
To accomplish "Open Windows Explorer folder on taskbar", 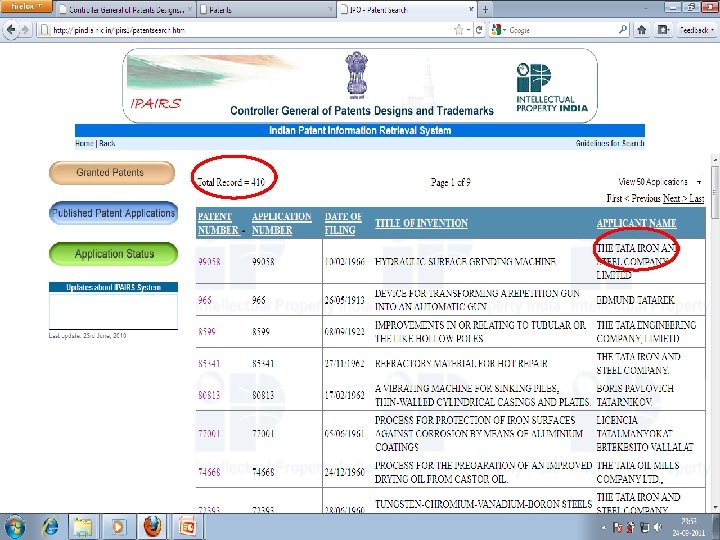I will point(84,527).
